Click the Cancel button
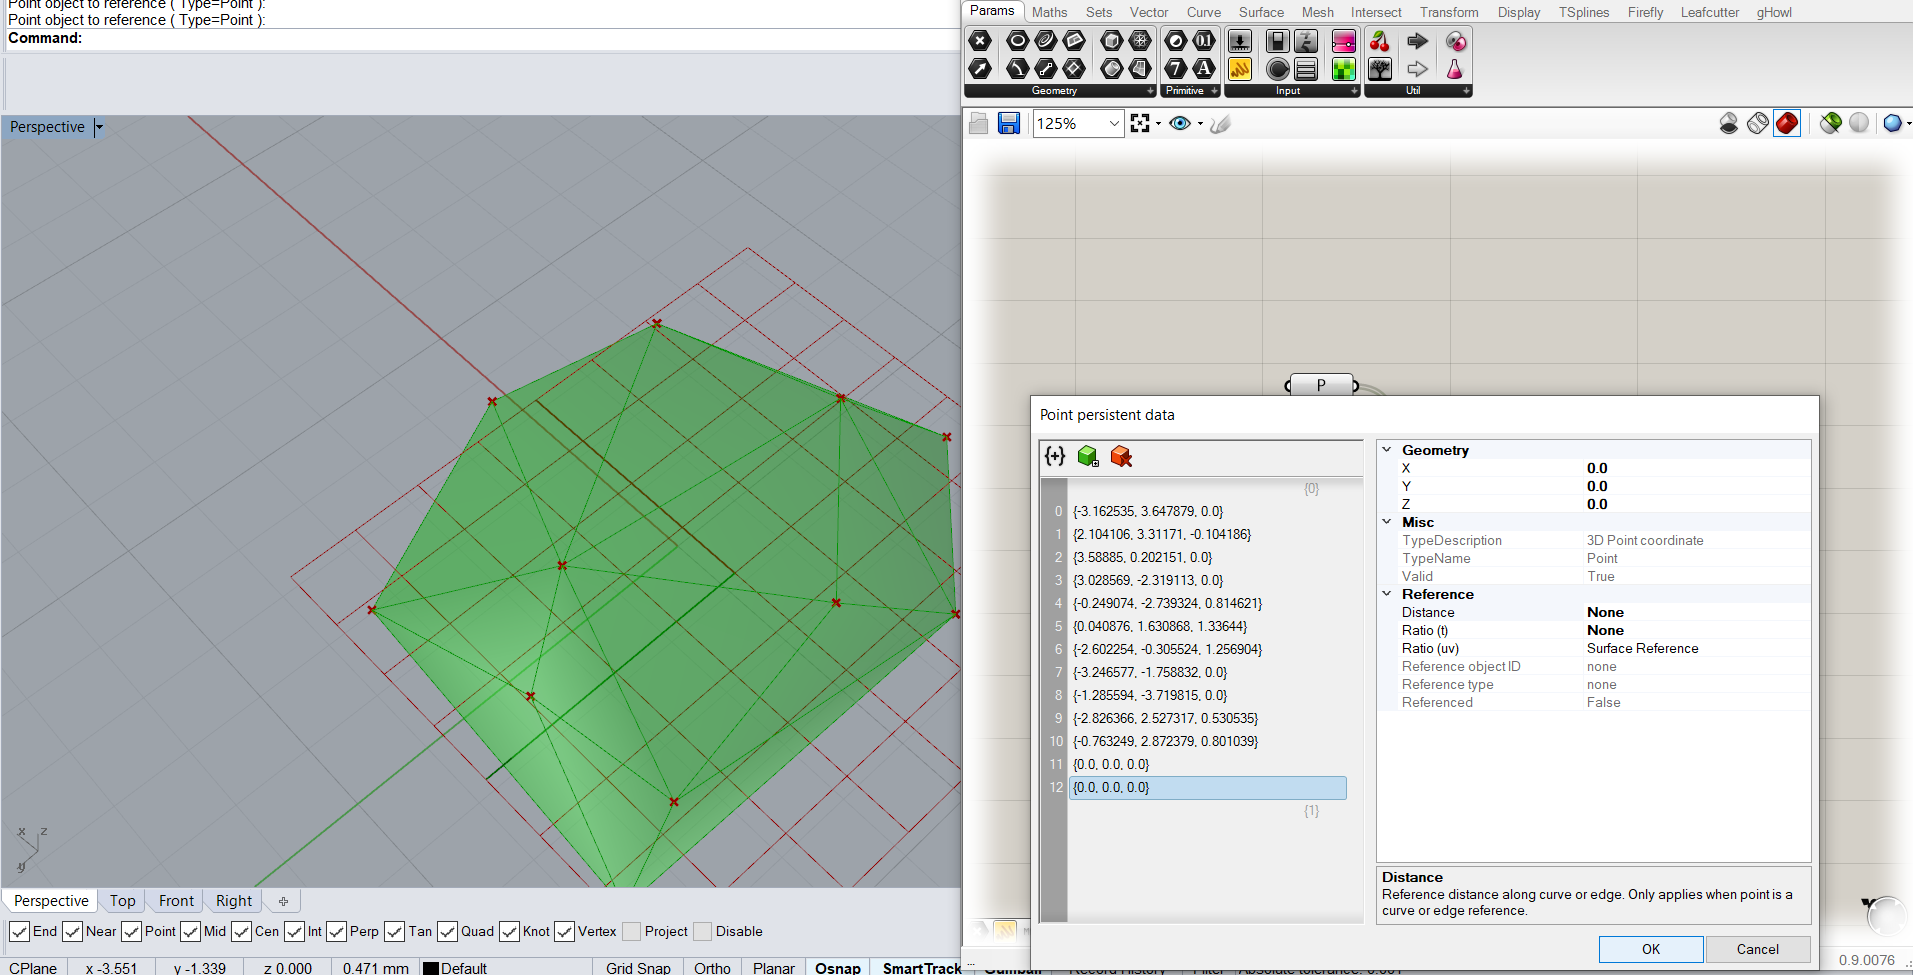 tap(1757, 949)
